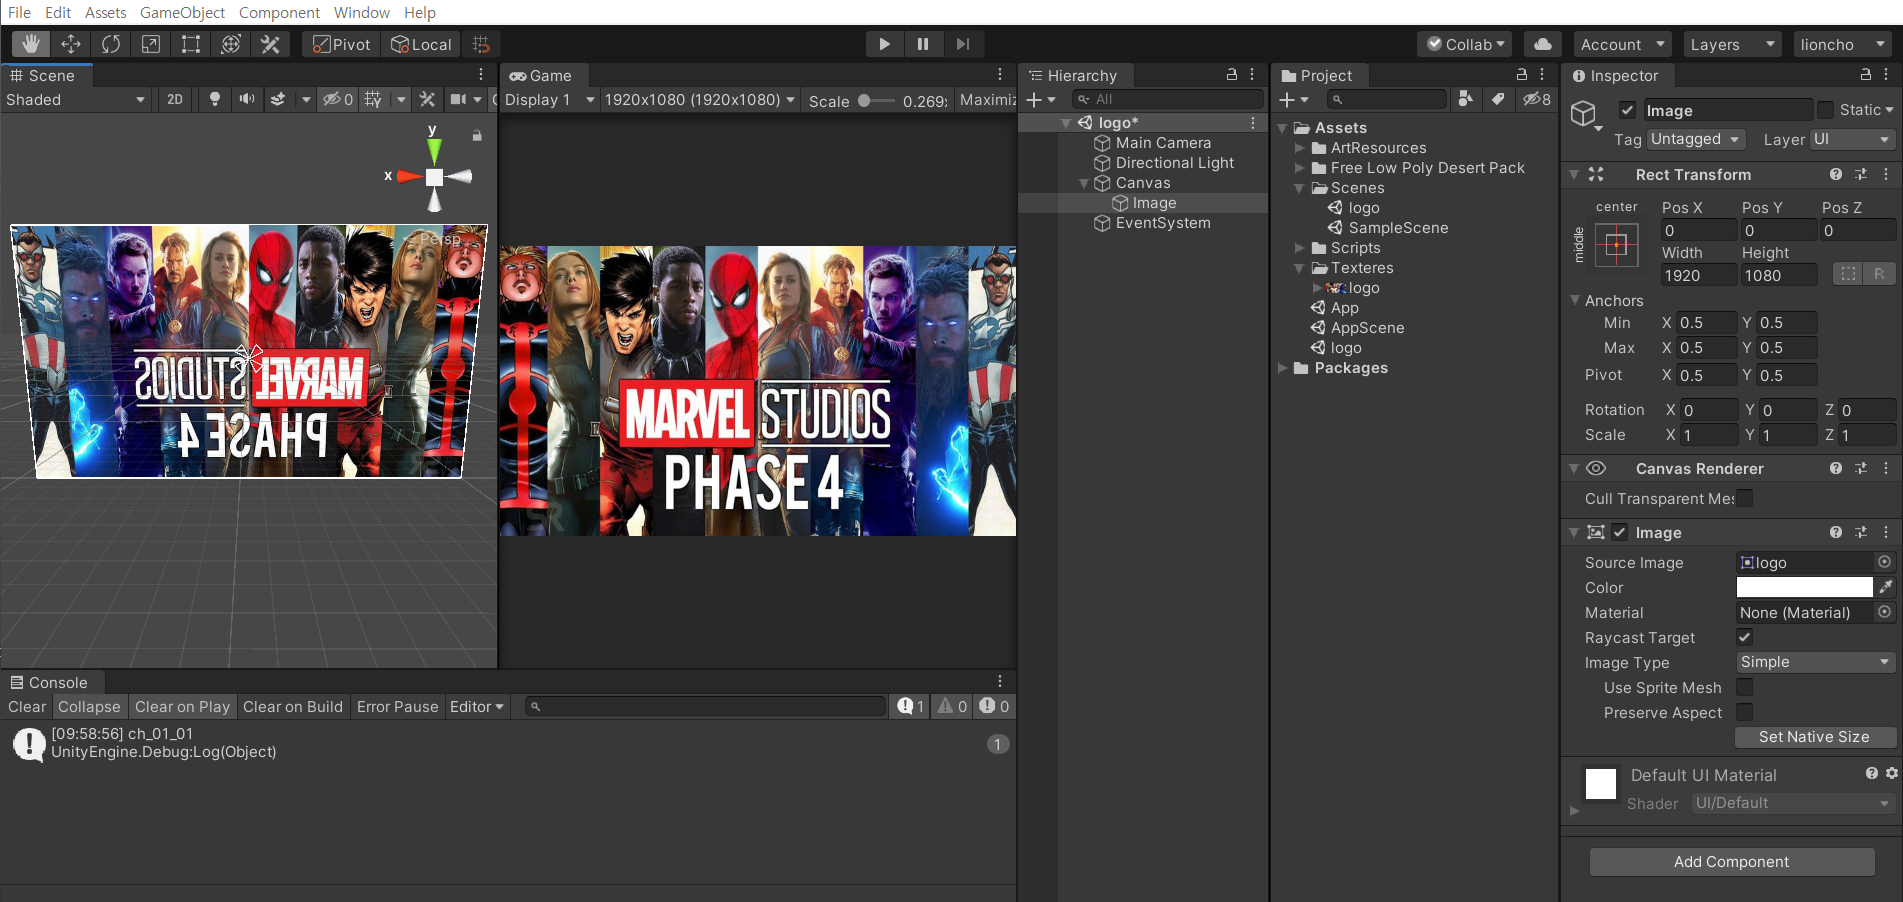Uncheck Raycast Target checkbox

click(1744, 637)
